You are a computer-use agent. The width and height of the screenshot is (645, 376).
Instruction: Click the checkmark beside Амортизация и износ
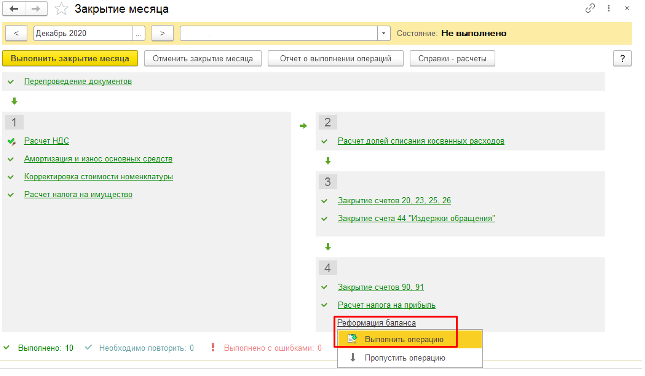11,159
